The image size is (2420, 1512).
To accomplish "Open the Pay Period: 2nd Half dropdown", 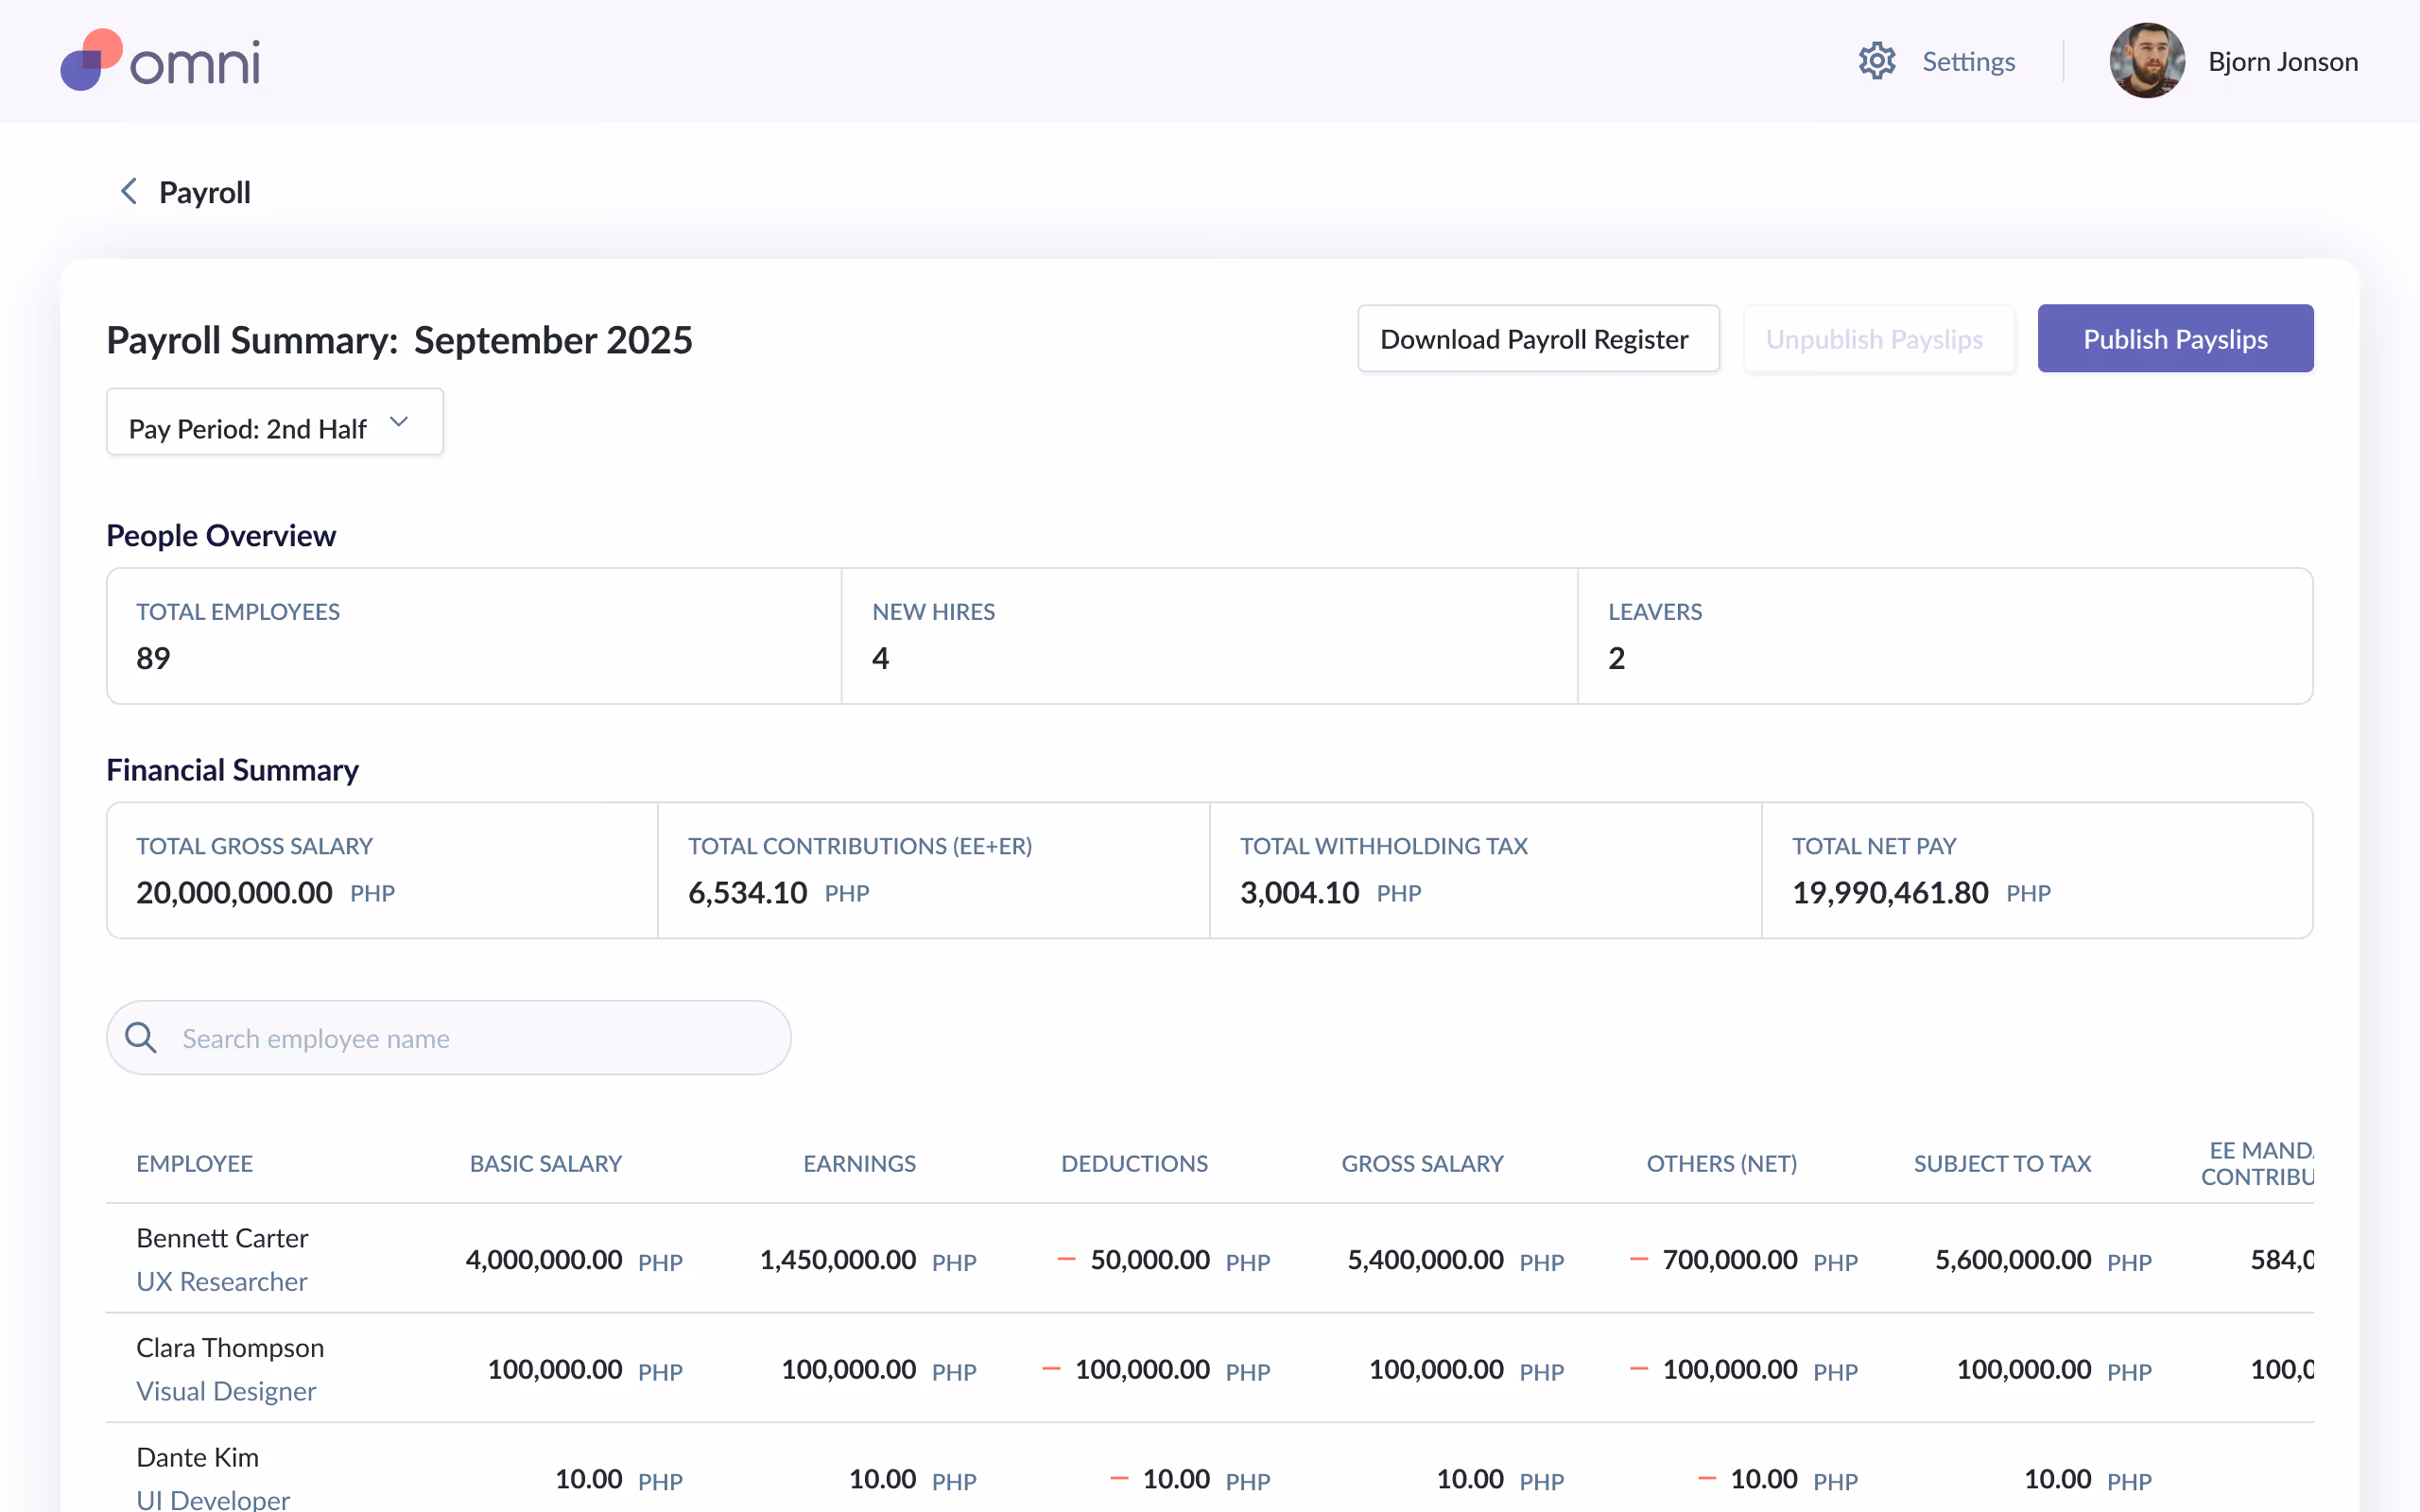I will click(x=274, y=422).
